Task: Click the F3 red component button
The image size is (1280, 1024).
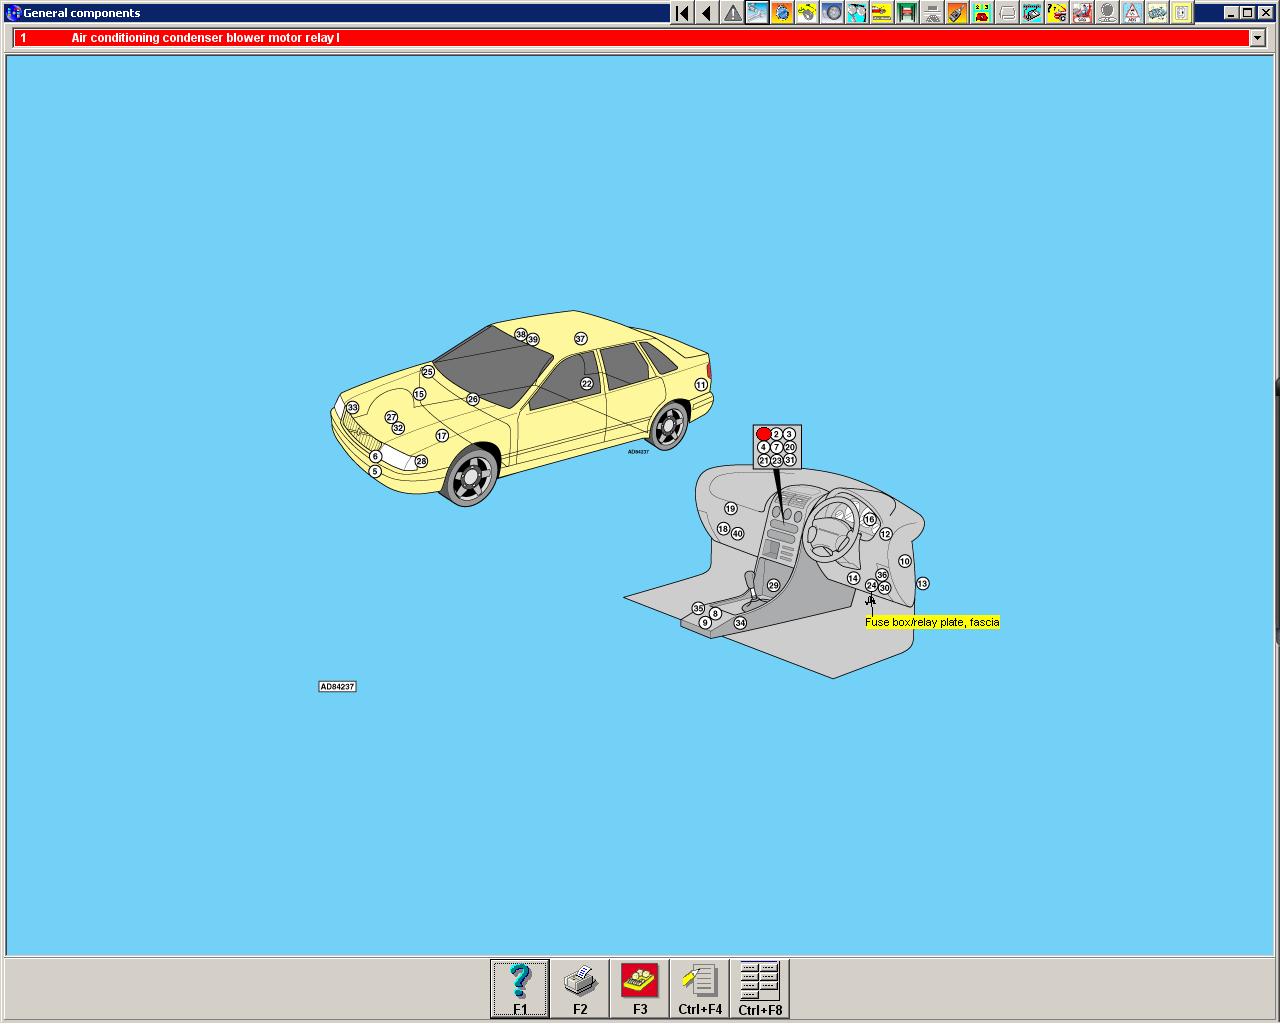Action: pyautogui.click(x=640, y=989)
